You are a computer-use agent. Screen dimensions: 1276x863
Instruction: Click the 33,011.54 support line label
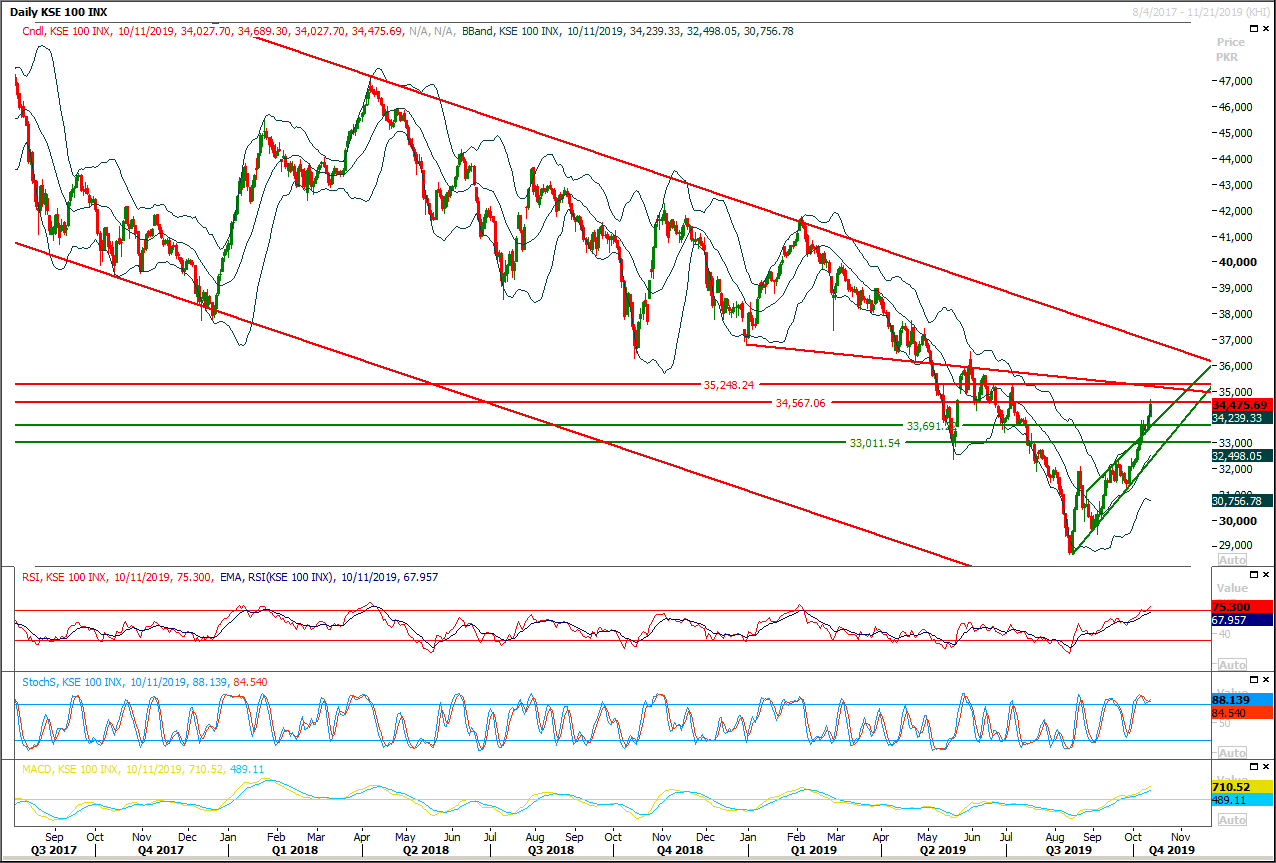875,442
